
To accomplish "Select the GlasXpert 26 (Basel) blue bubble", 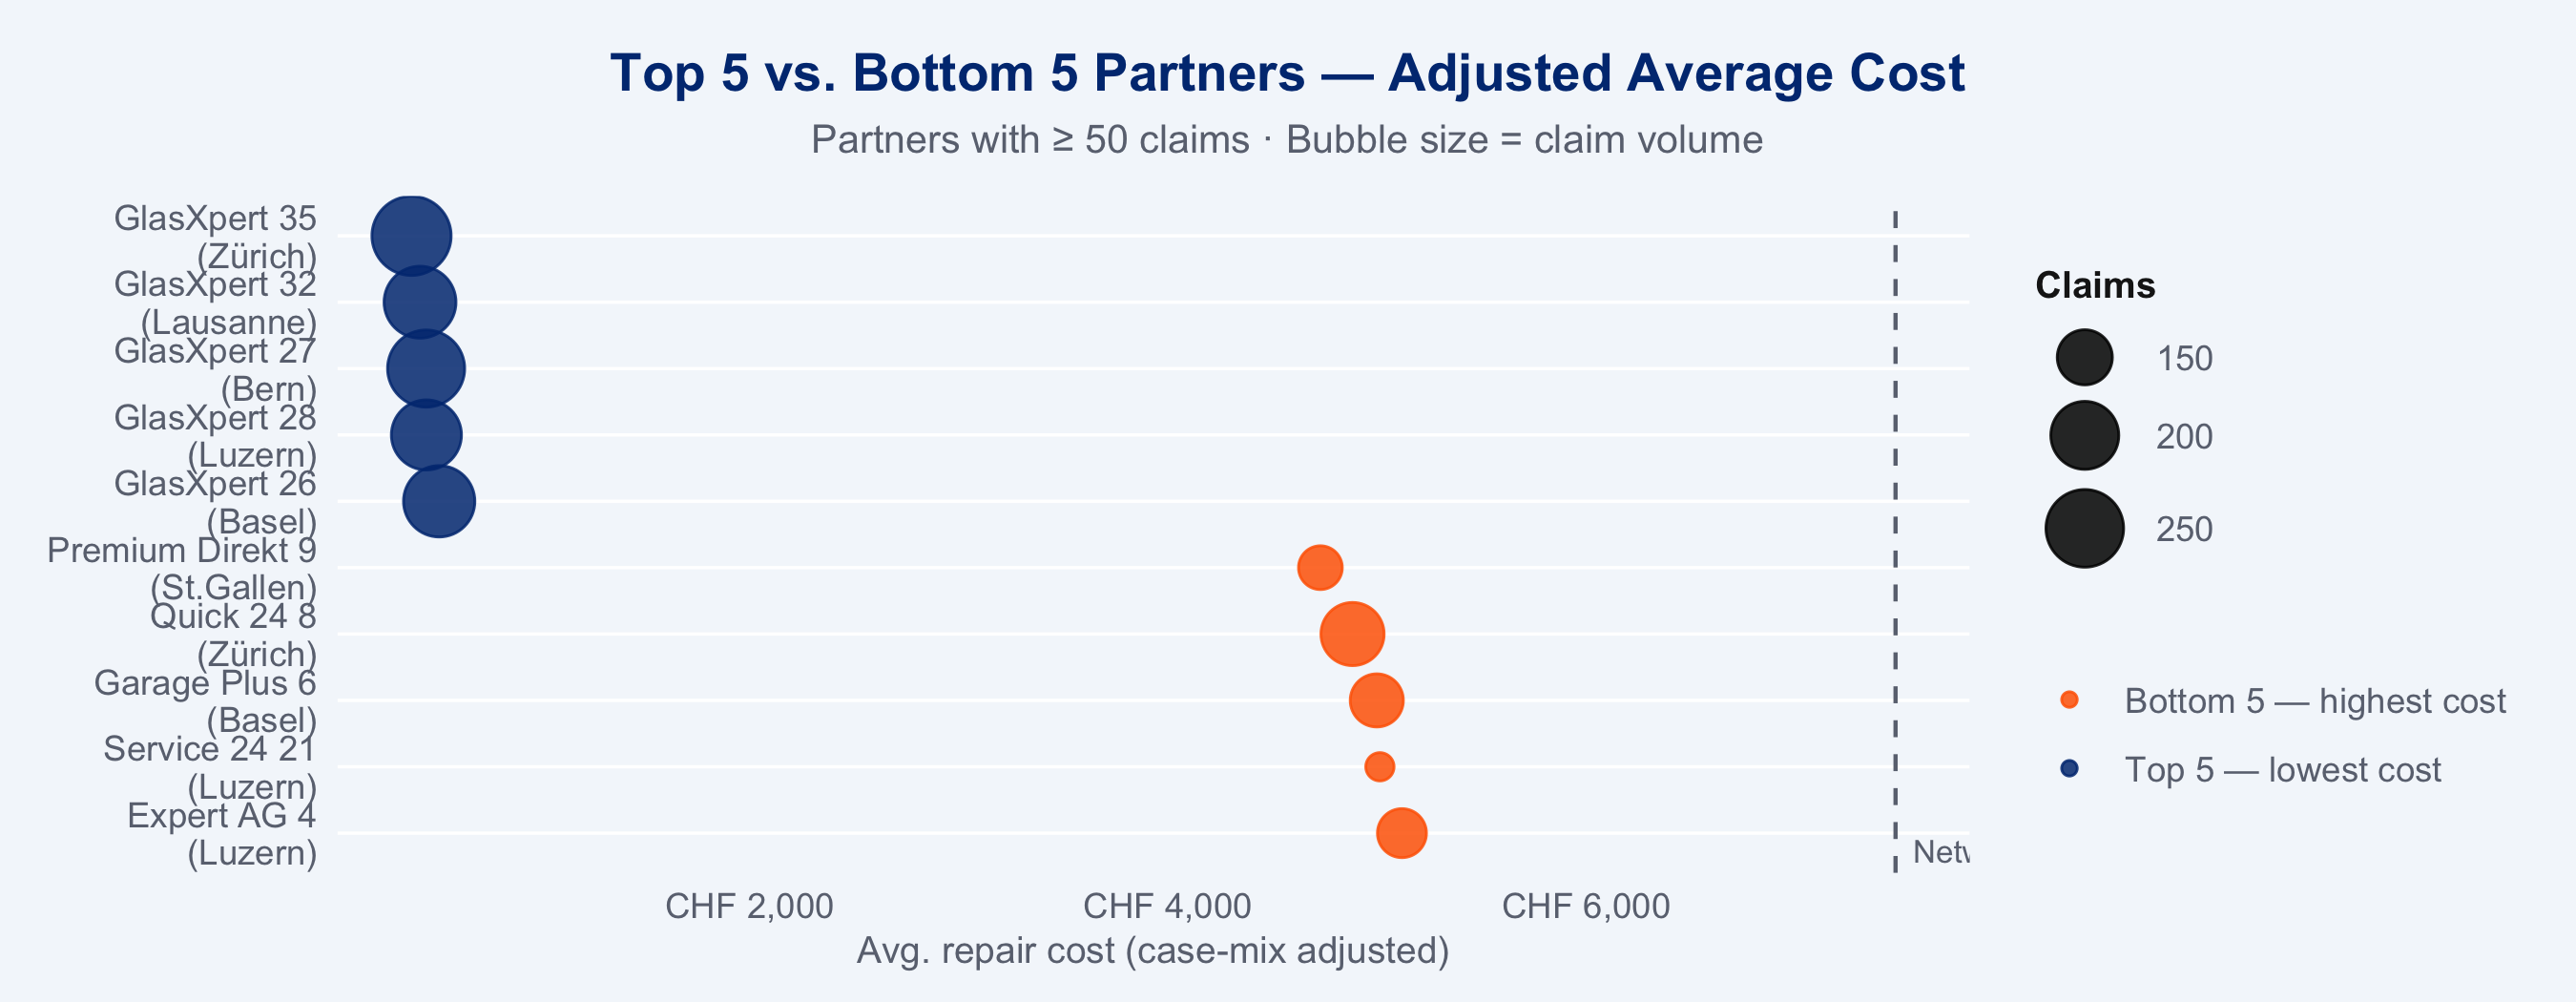I will click(x=439, y=501).
